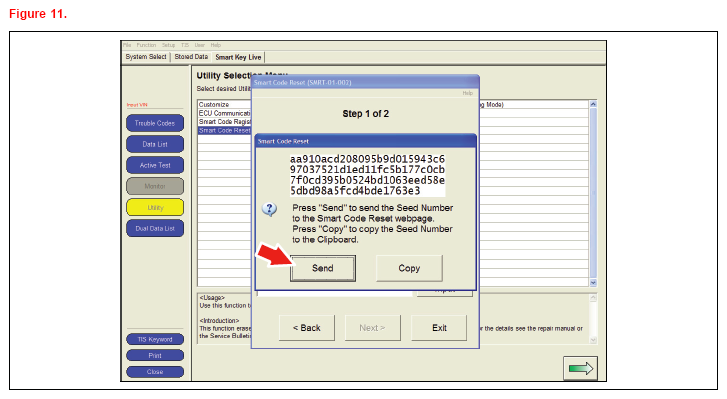Click the TIS Keyword button
This screenshot has height=399, width=727.
(155, 339)
